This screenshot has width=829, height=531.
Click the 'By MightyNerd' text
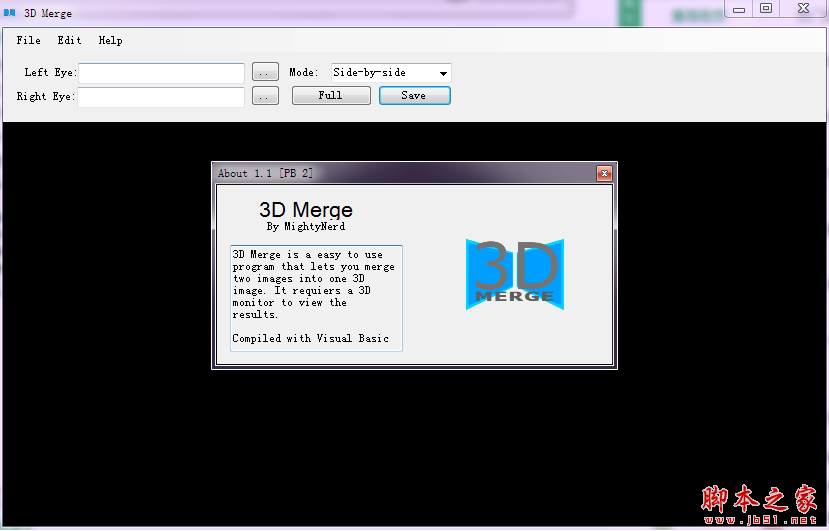click(306, 226)
